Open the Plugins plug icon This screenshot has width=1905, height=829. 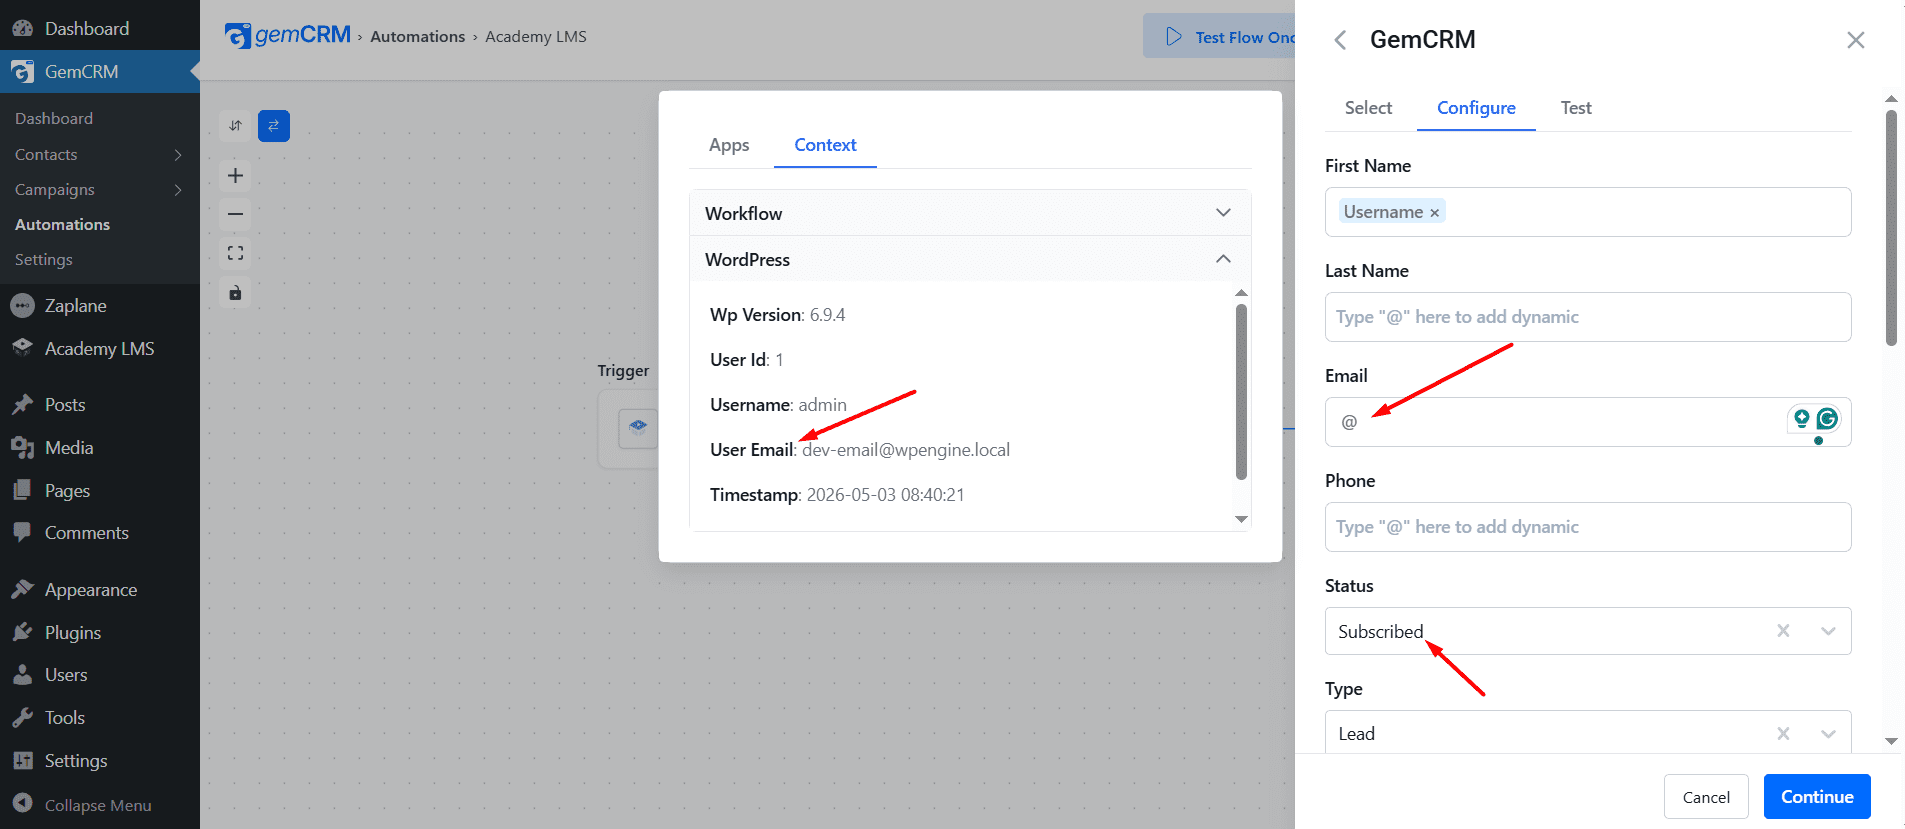coord(22,632)
